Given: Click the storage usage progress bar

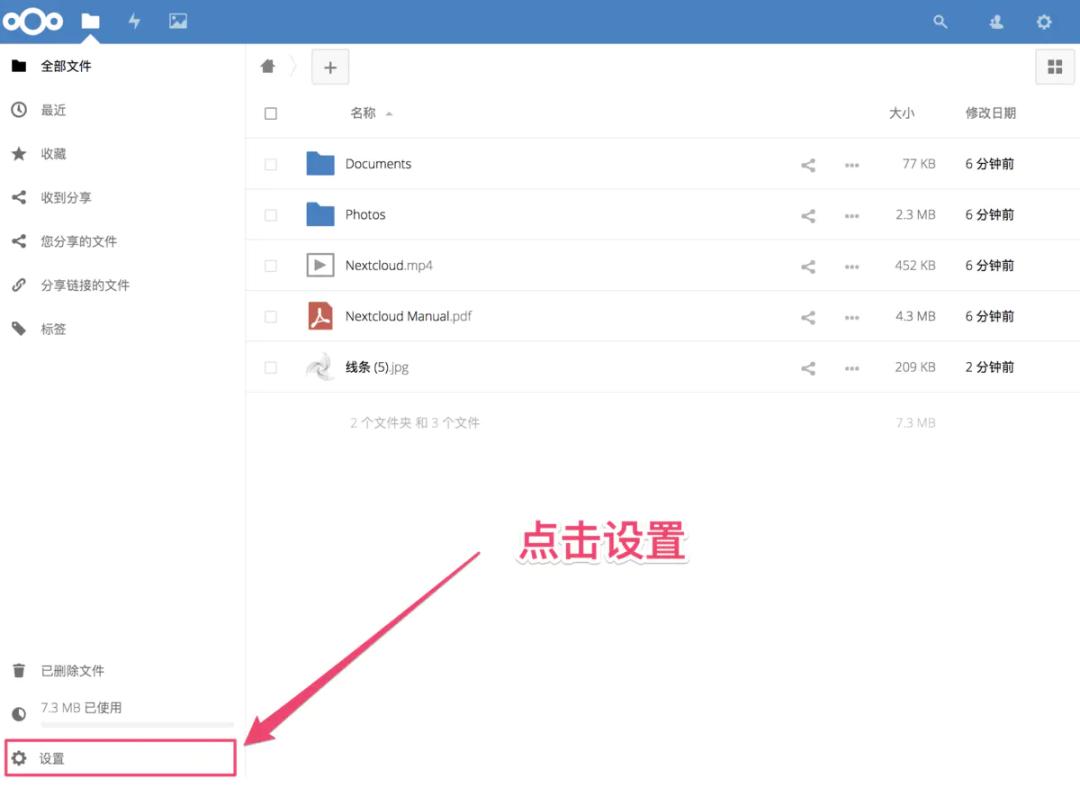Looking at the screenshot, I should click(137, 724).
